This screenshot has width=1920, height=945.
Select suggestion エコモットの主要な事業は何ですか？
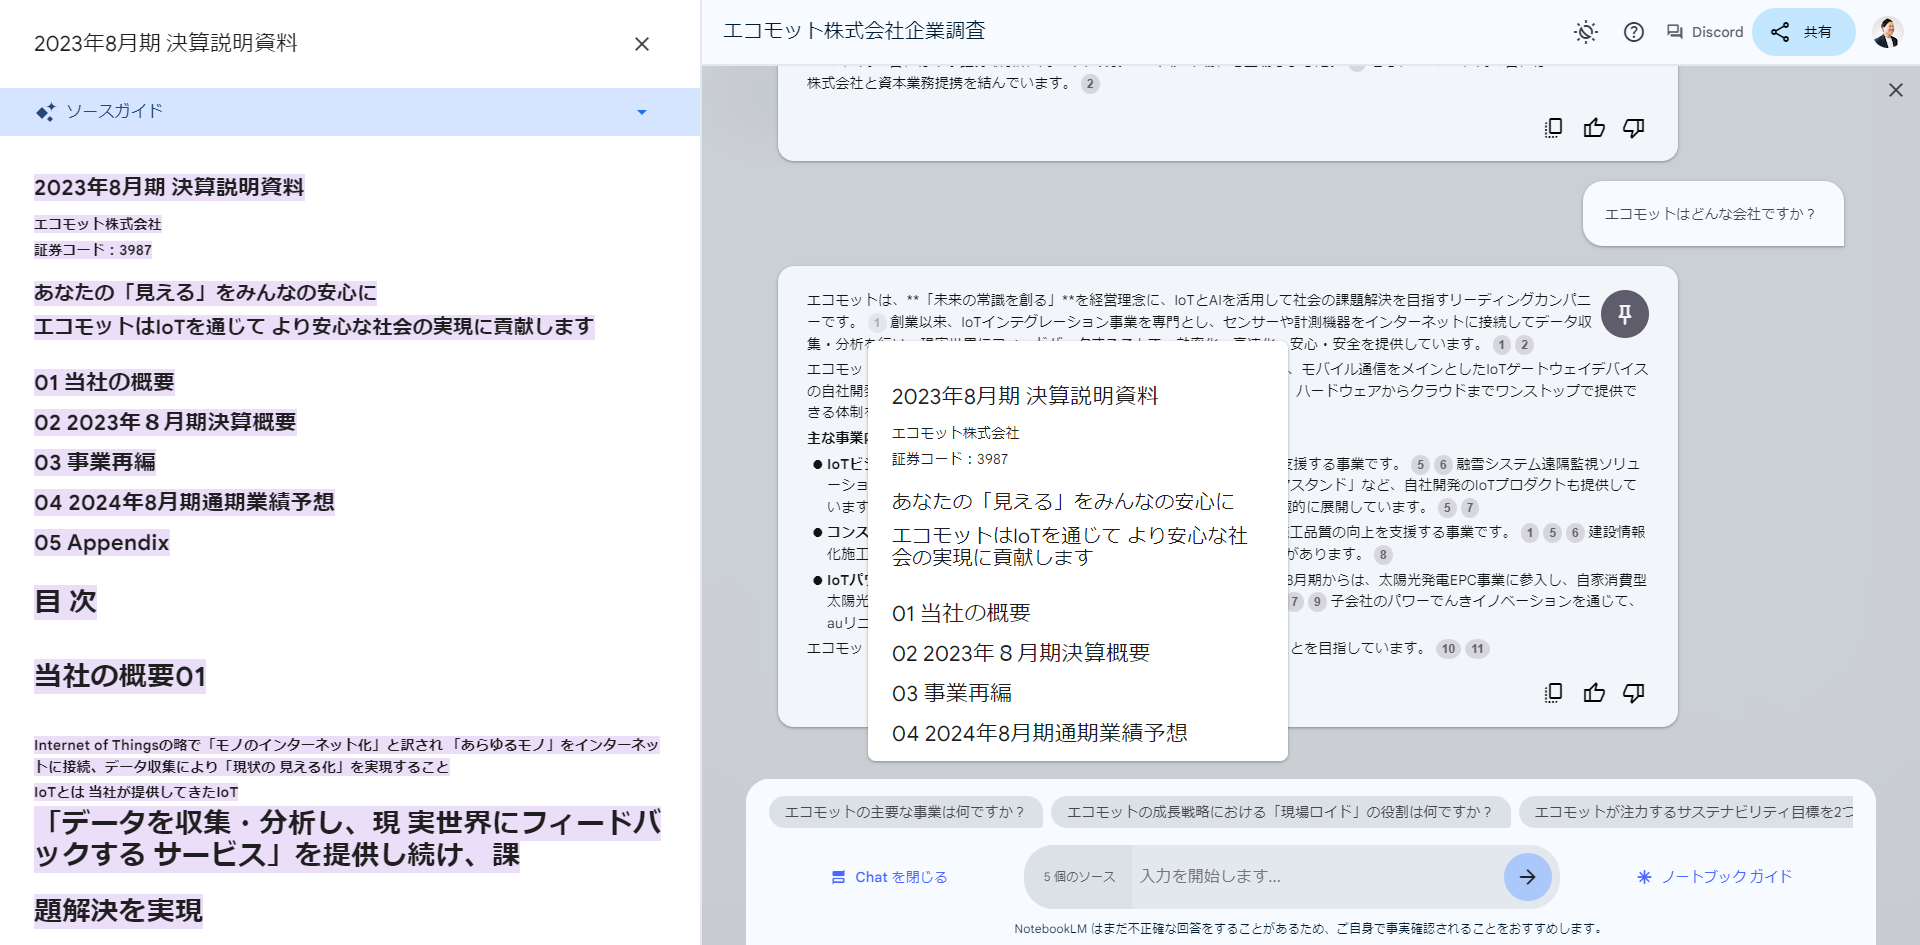point(905,812)
